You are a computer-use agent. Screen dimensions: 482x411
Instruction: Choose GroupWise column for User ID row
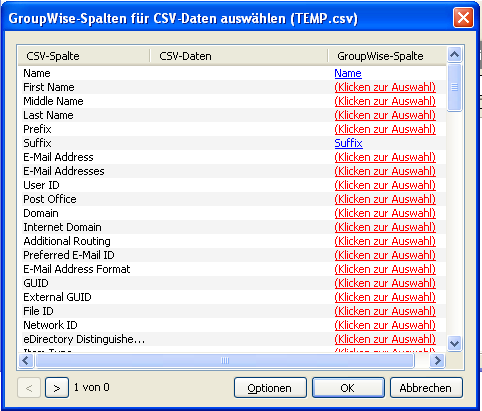[385, 185]
